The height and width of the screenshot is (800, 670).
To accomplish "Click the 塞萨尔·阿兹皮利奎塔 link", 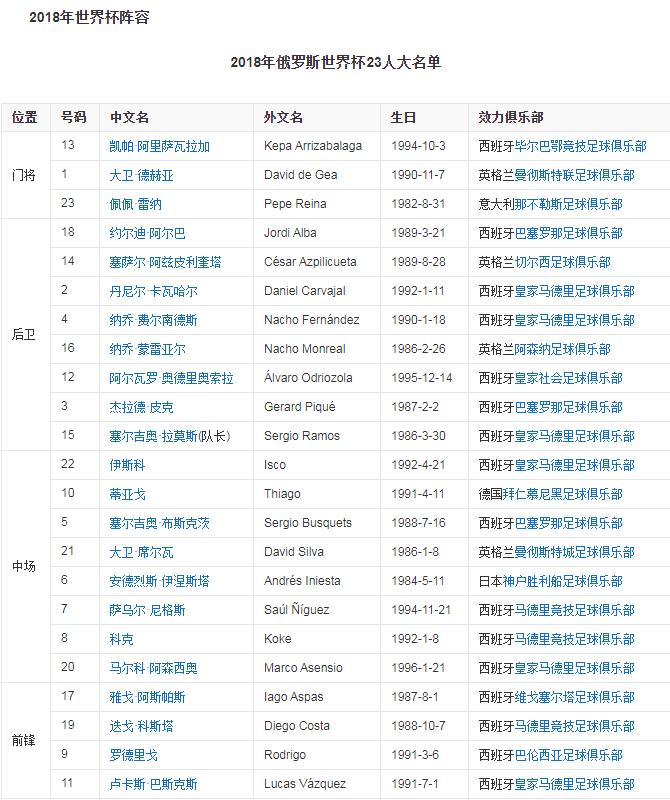I will [x=166, y=263].
